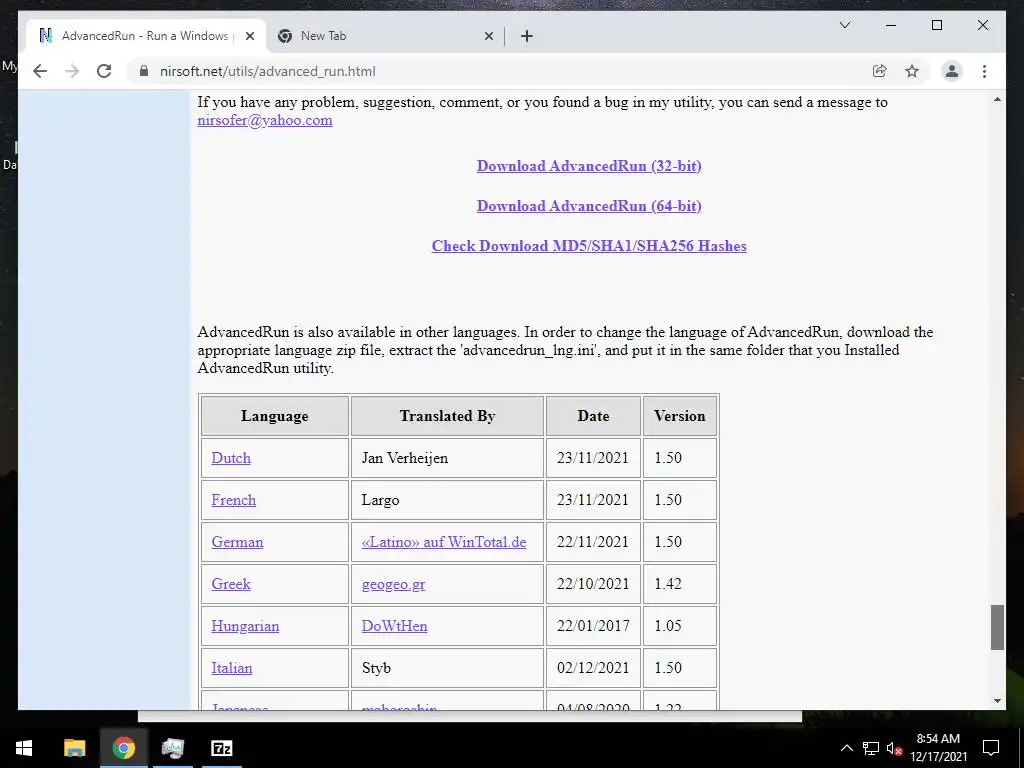Viewport: 1024px width, 768px height.
Task: View site info via lock icon
Action: click(144, 71)
